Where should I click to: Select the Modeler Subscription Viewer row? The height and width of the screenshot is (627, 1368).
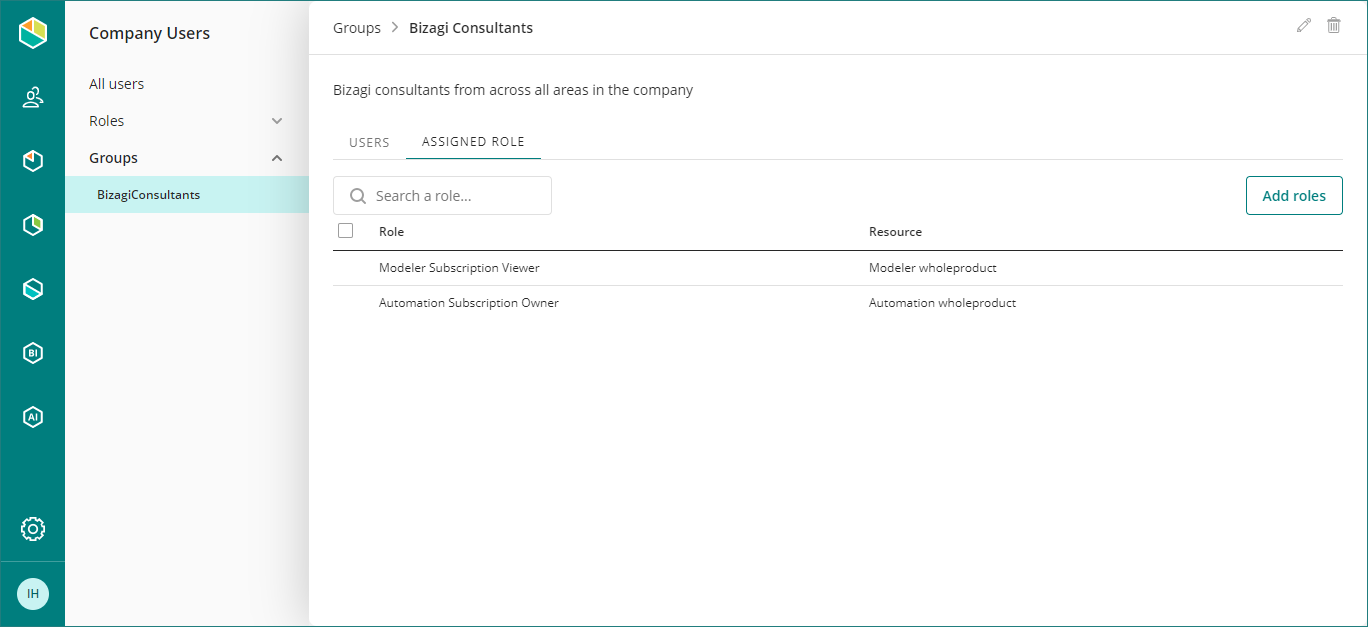(x=838, y=268)
